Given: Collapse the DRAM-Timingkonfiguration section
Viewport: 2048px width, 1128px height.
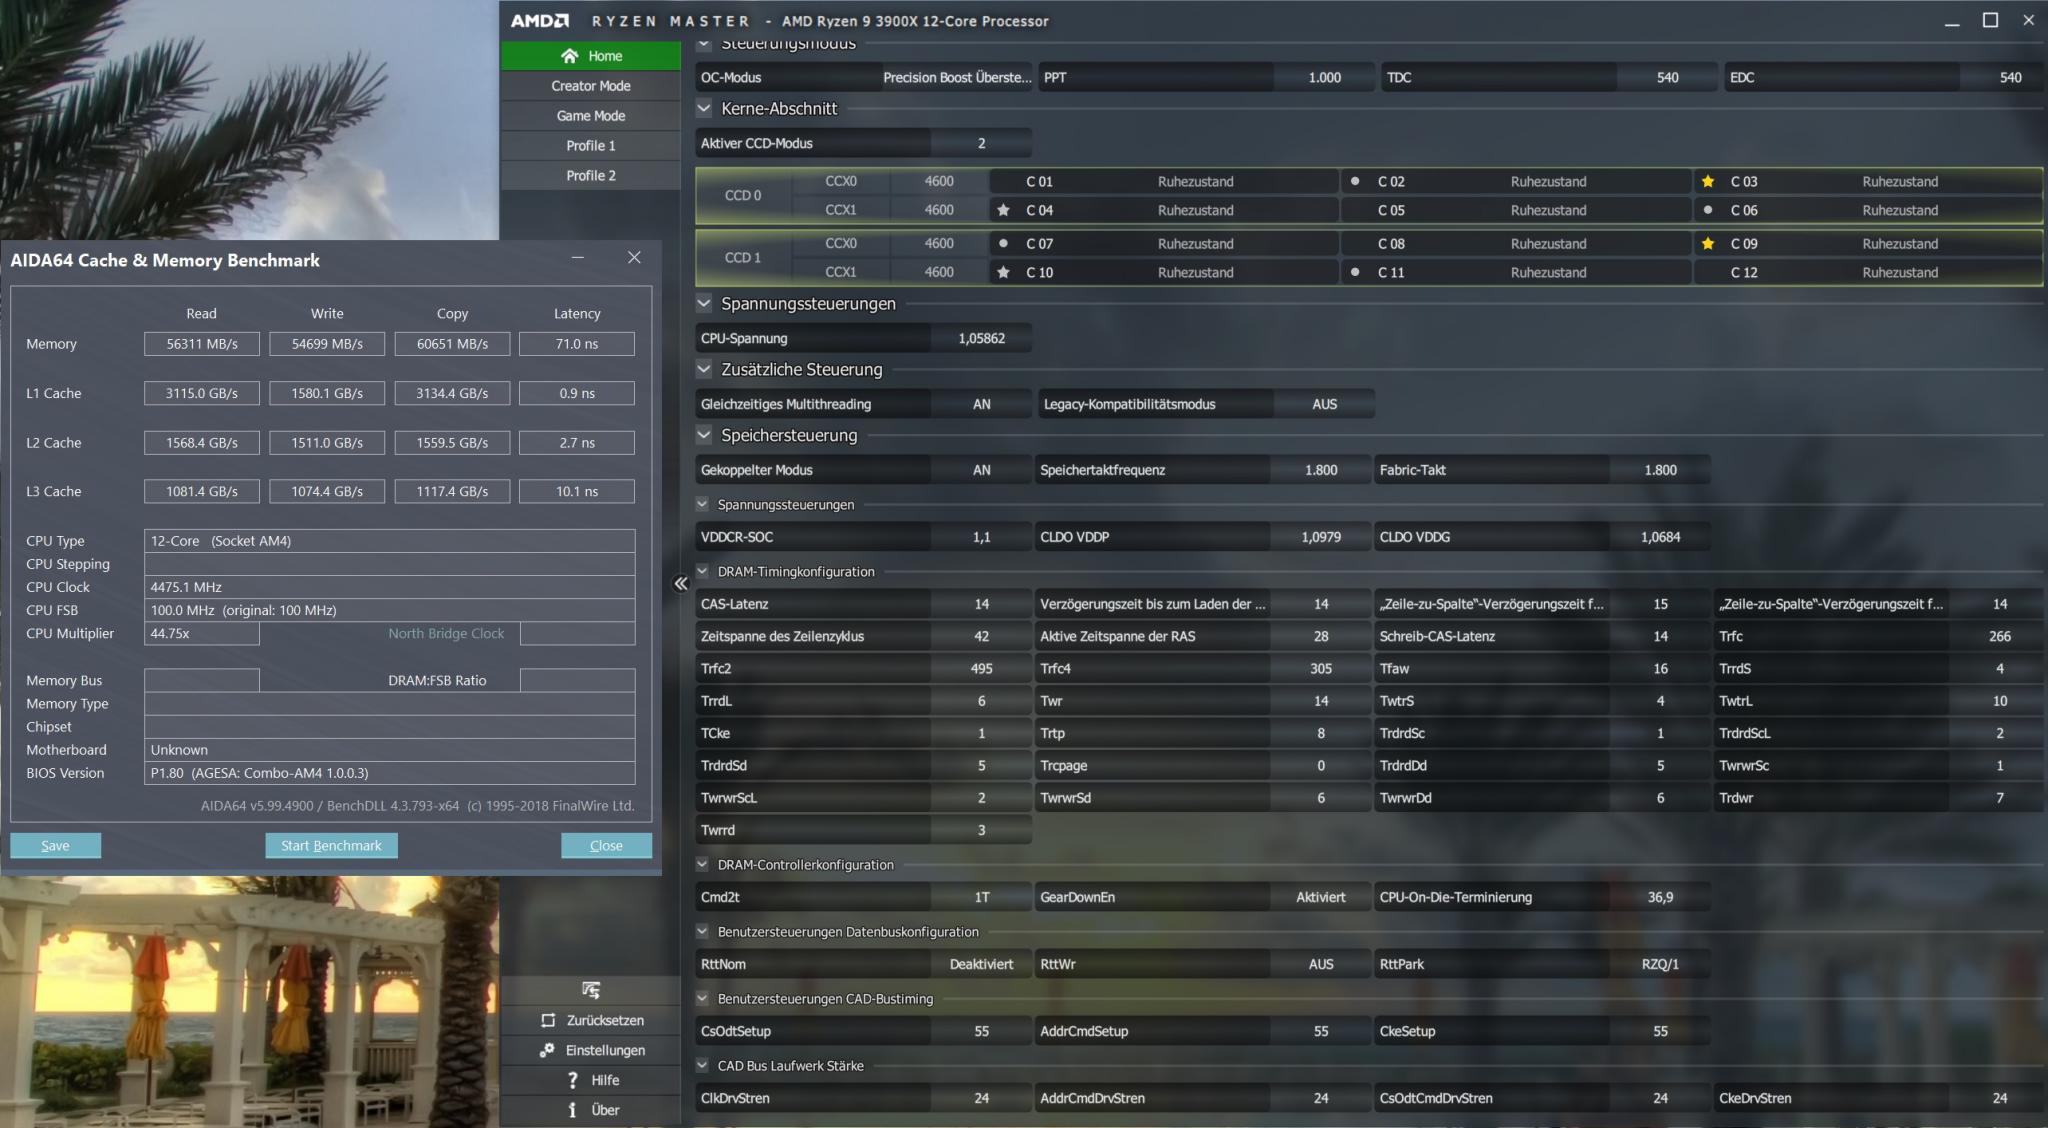Looking at the screenshot, I should coord(702,571).
